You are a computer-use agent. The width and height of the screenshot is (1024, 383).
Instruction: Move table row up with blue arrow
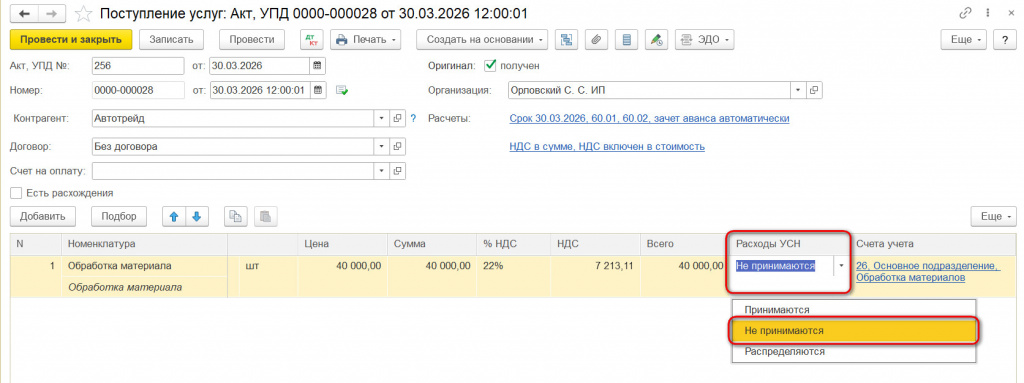174,216
